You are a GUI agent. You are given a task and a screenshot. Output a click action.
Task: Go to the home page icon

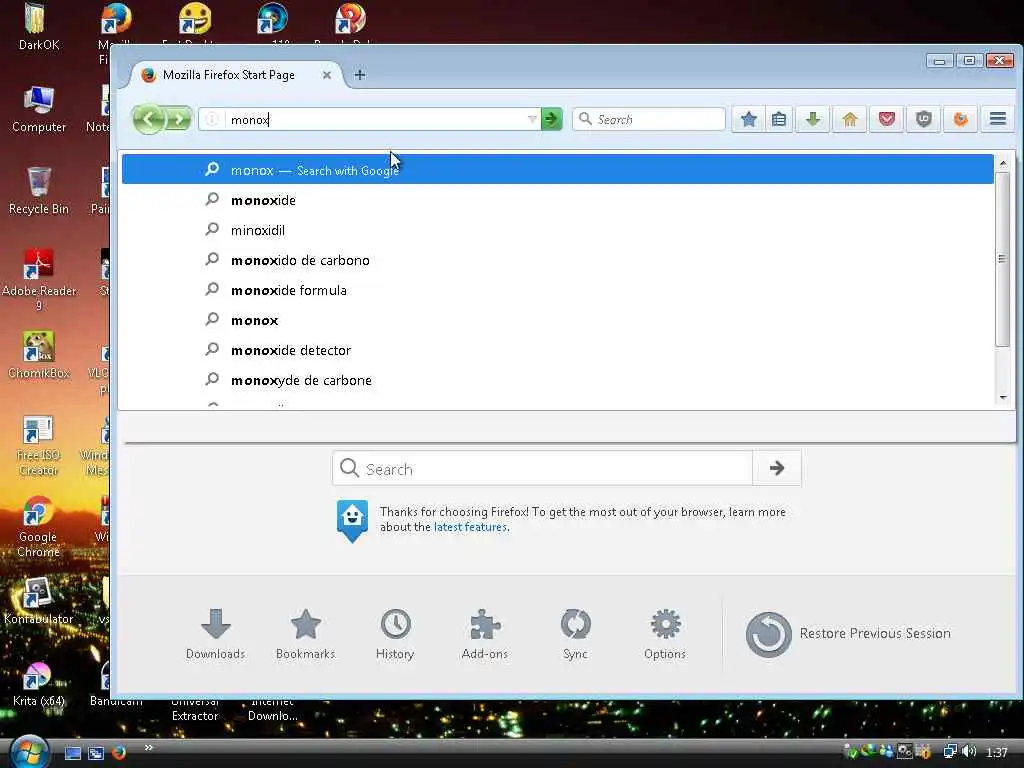tap(849, 119)
